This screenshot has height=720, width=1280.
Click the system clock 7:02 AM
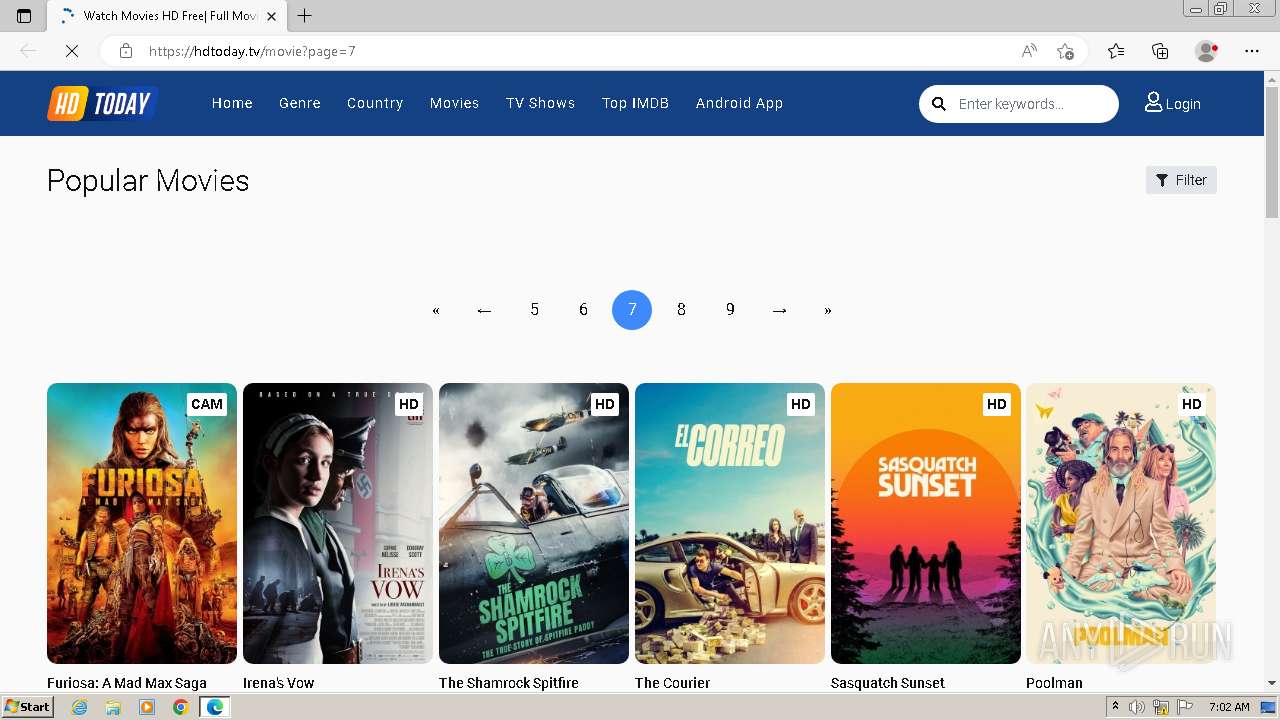1229,707
